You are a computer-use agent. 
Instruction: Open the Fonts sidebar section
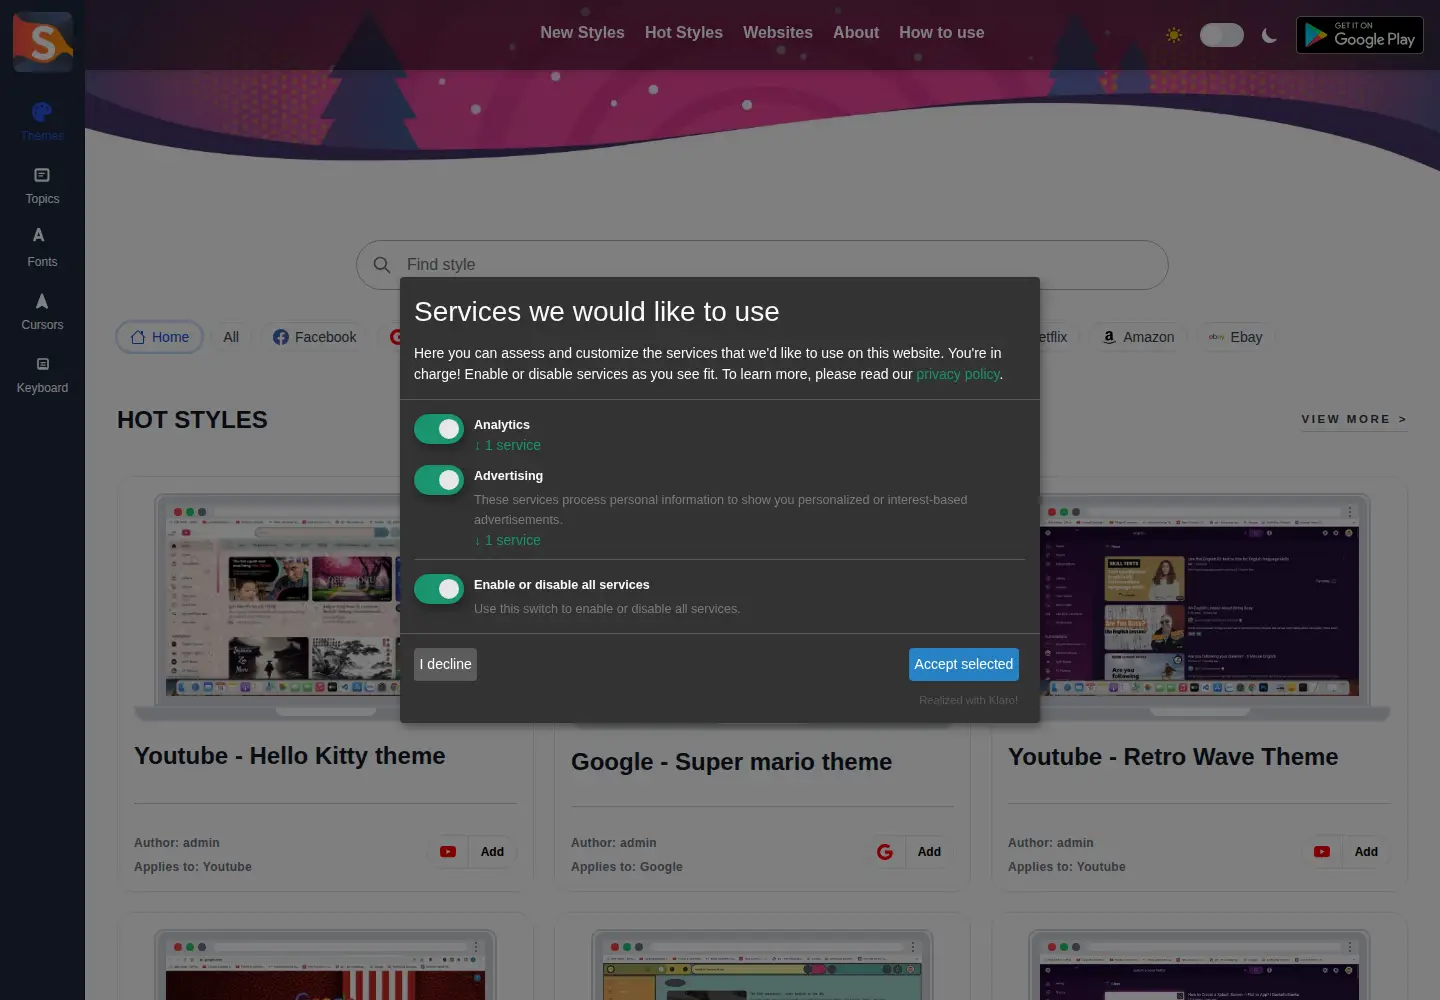(x=42, y=248)
